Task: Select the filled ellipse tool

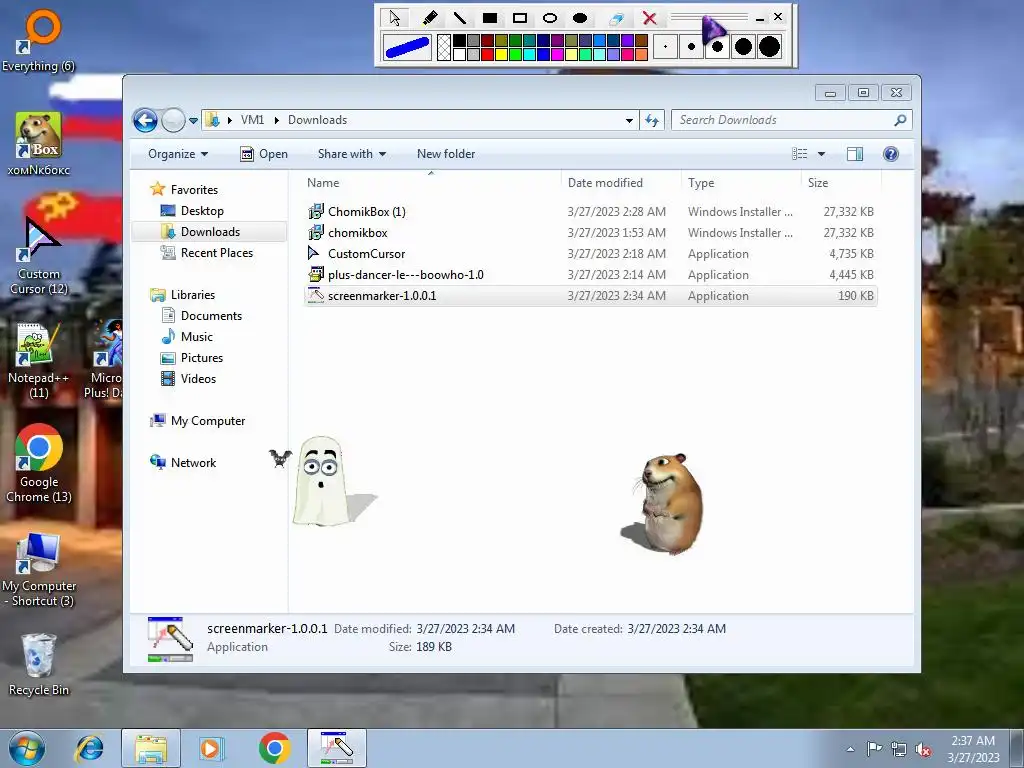Action: pos(580,18)
